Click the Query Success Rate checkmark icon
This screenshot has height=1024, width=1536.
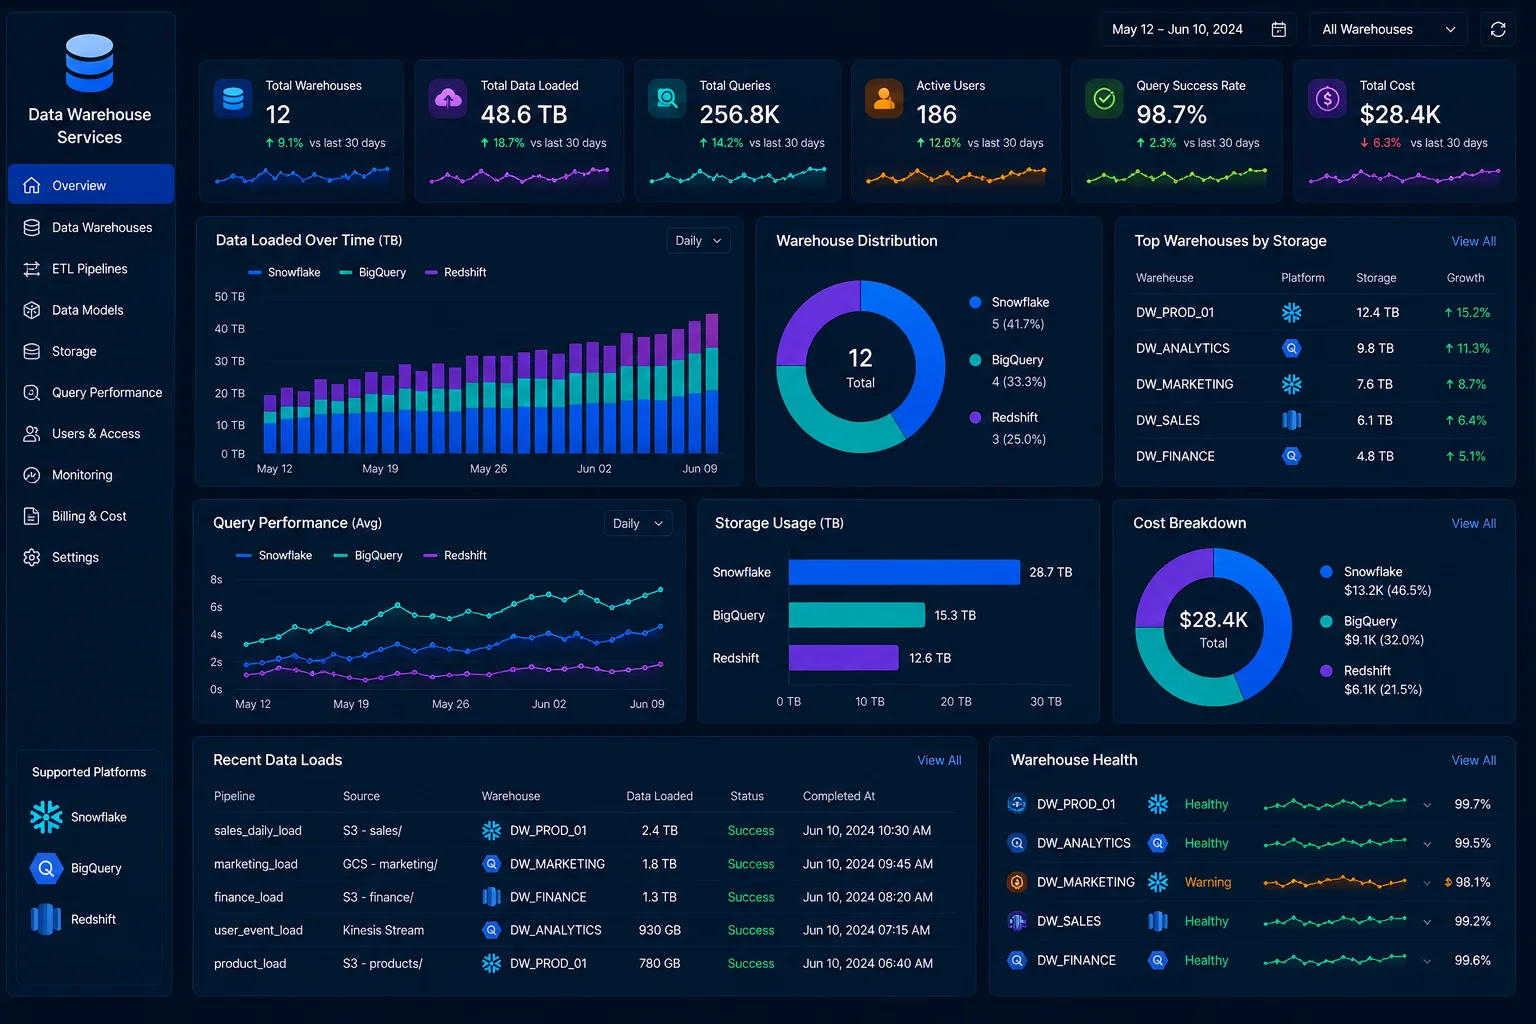(1104, 98)
